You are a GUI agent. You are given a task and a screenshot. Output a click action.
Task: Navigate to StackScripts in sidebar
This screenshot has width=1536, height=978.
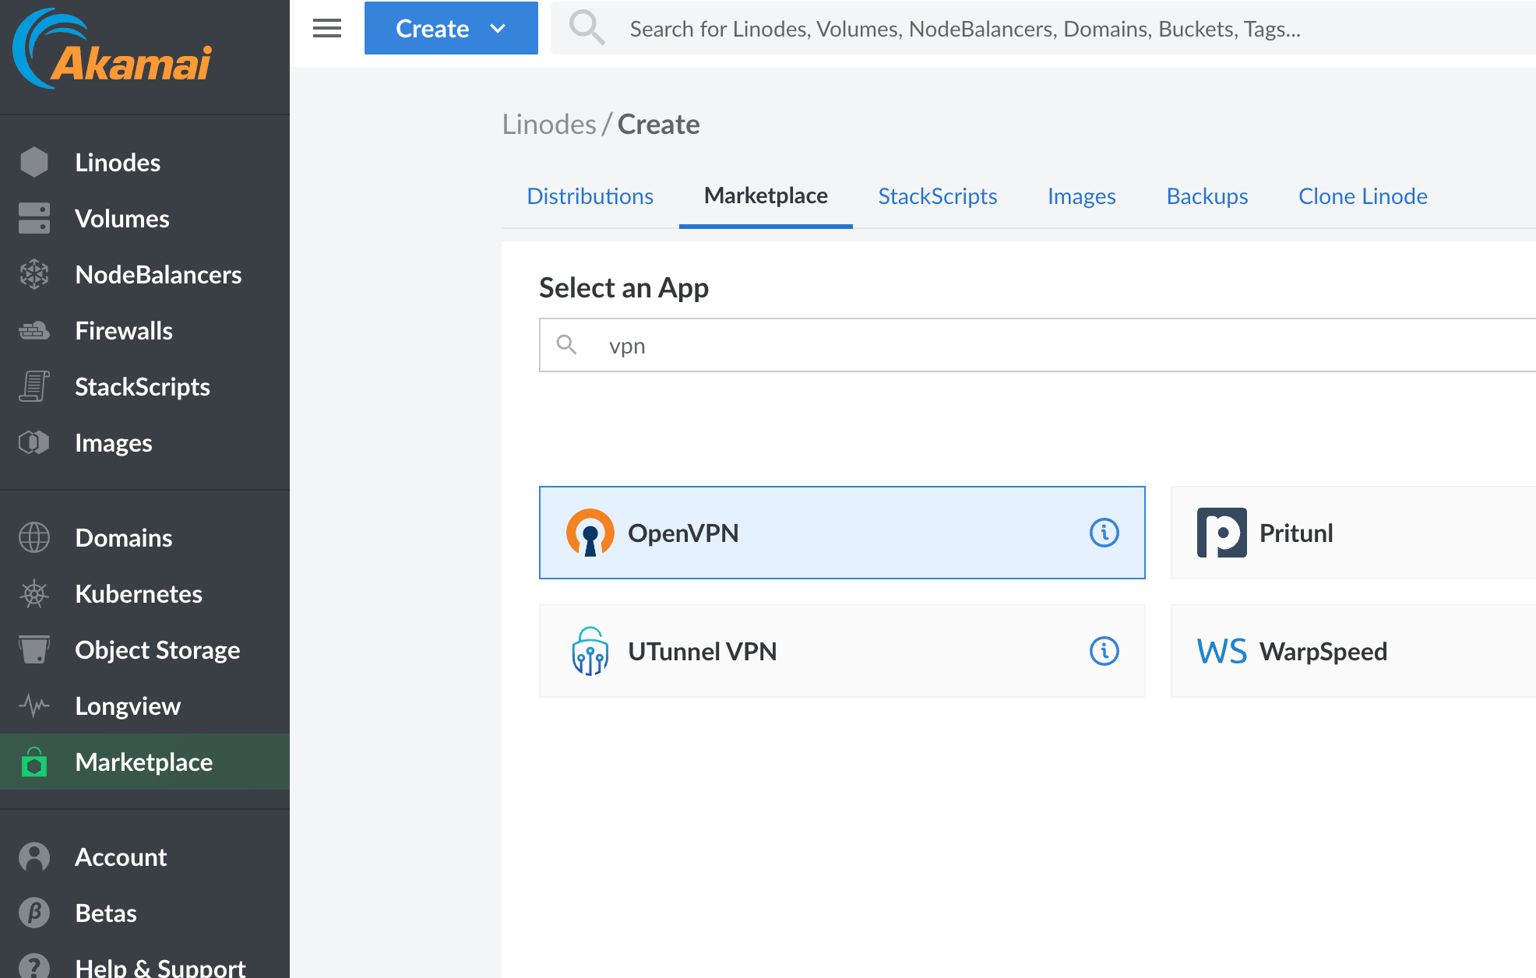pos(145,386)
